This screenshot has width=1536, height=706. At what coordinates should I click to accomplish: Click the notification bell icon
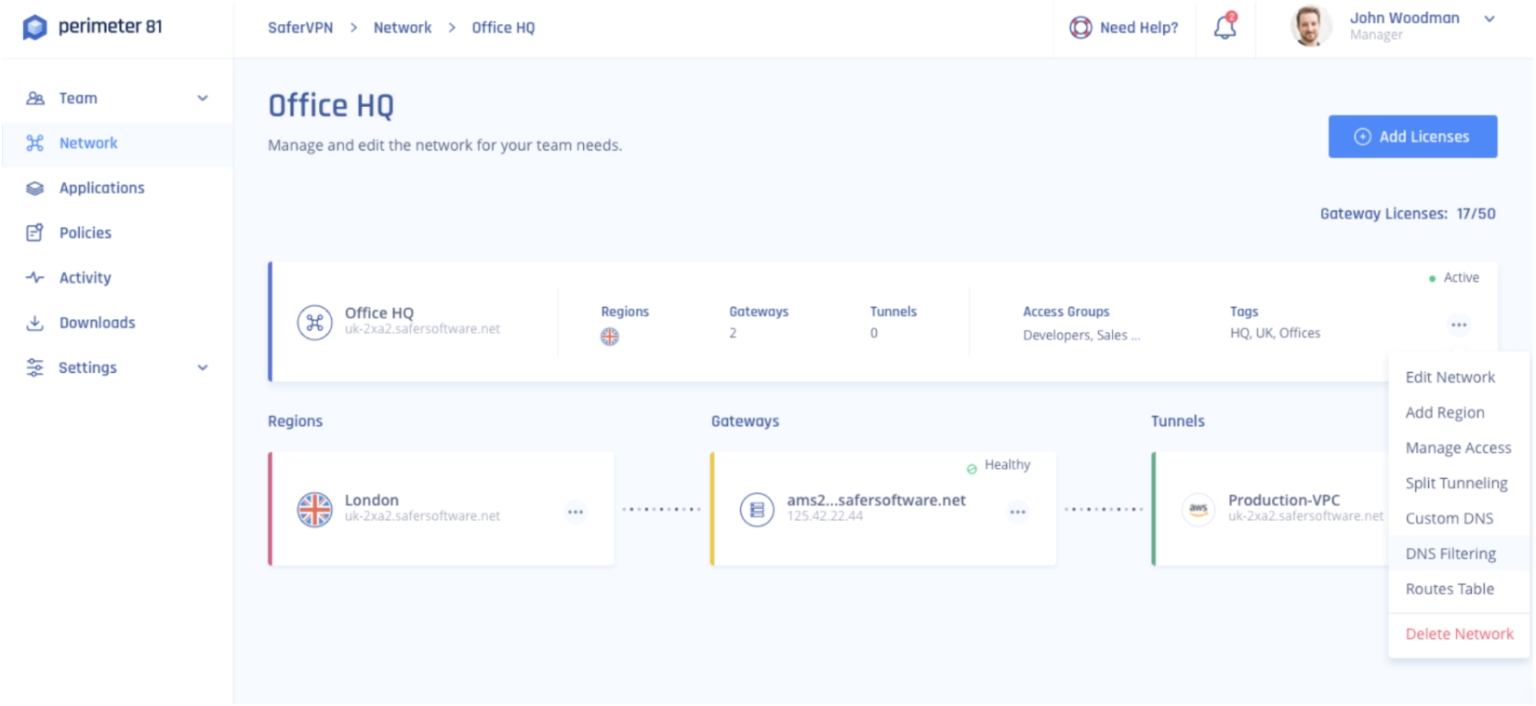[x=1224, y=28]
